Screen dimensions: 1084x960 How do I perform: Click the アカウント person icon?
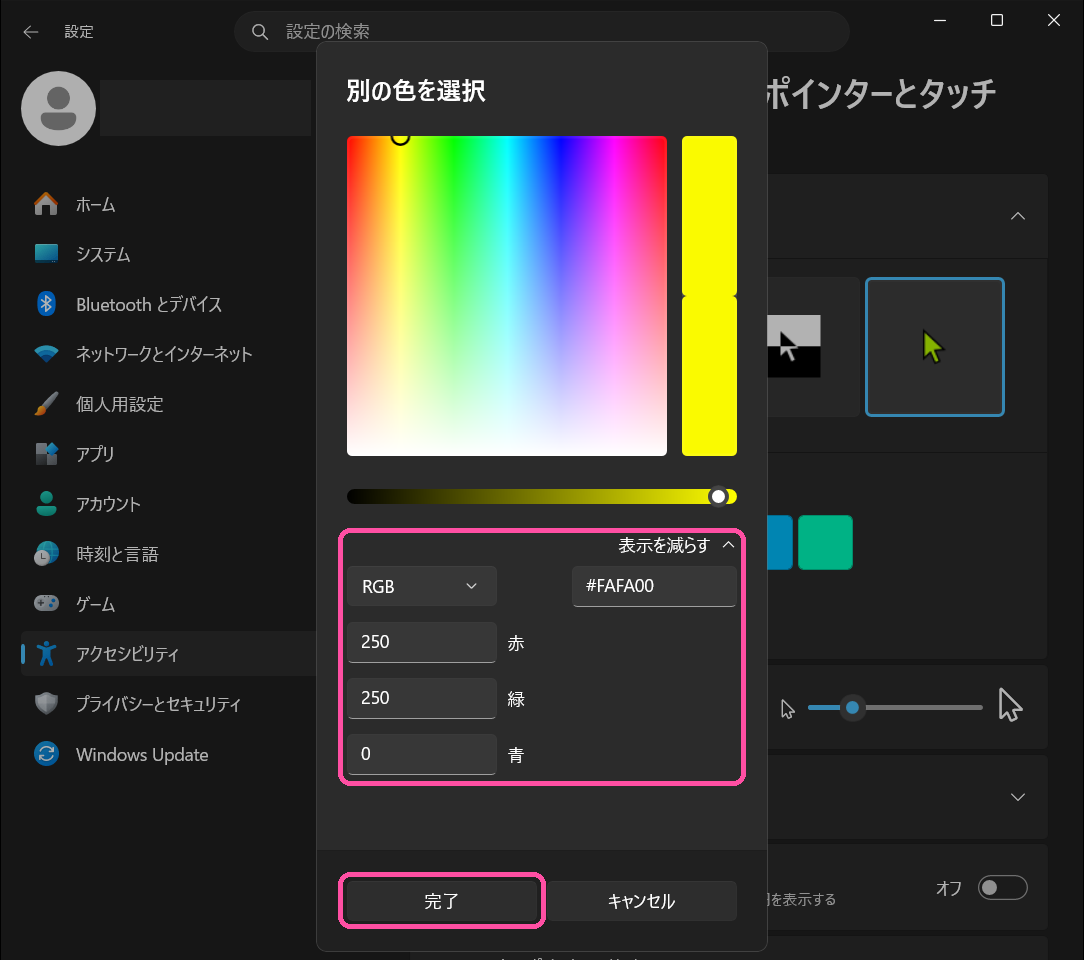coord(46,504)
